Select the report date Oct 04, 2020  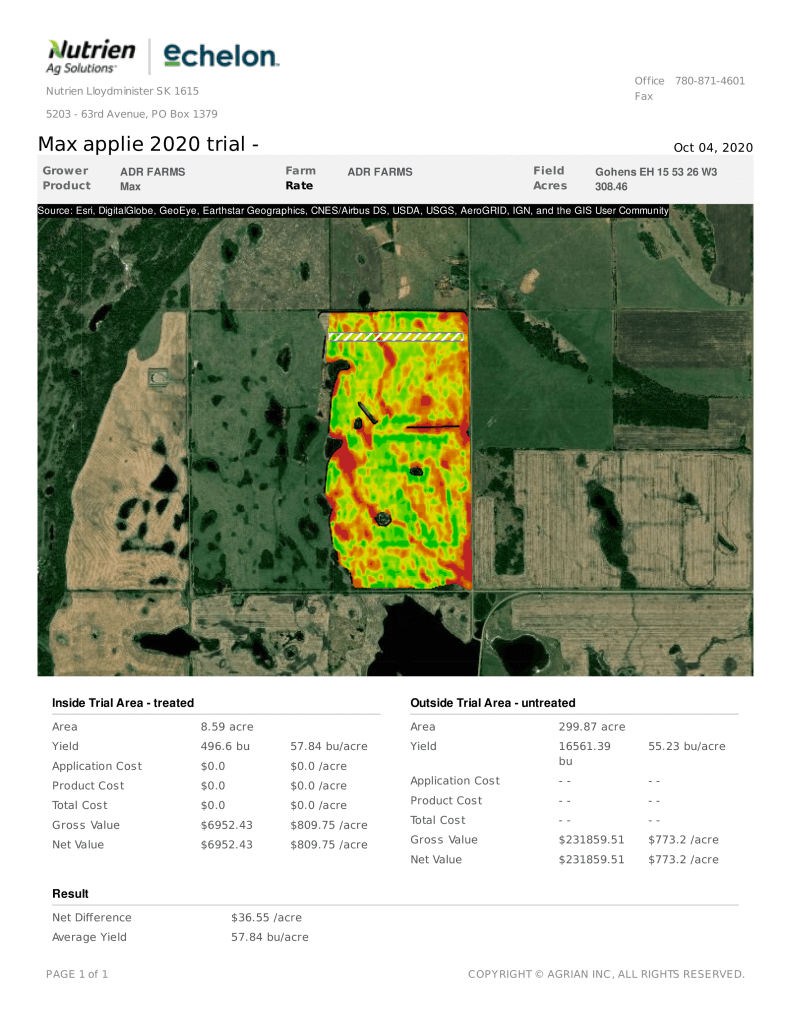713,148
